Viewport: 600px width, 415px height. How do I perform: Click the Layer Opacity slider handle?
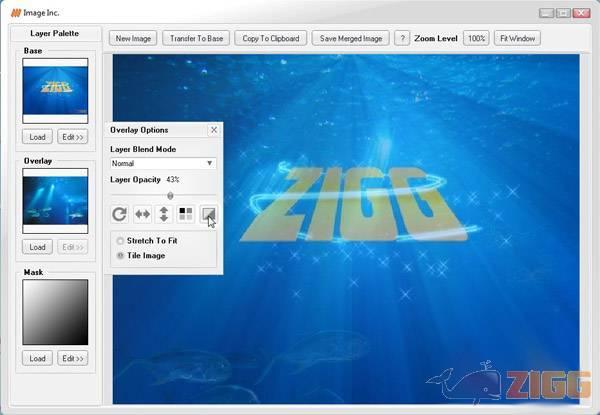tap(170, 196)
